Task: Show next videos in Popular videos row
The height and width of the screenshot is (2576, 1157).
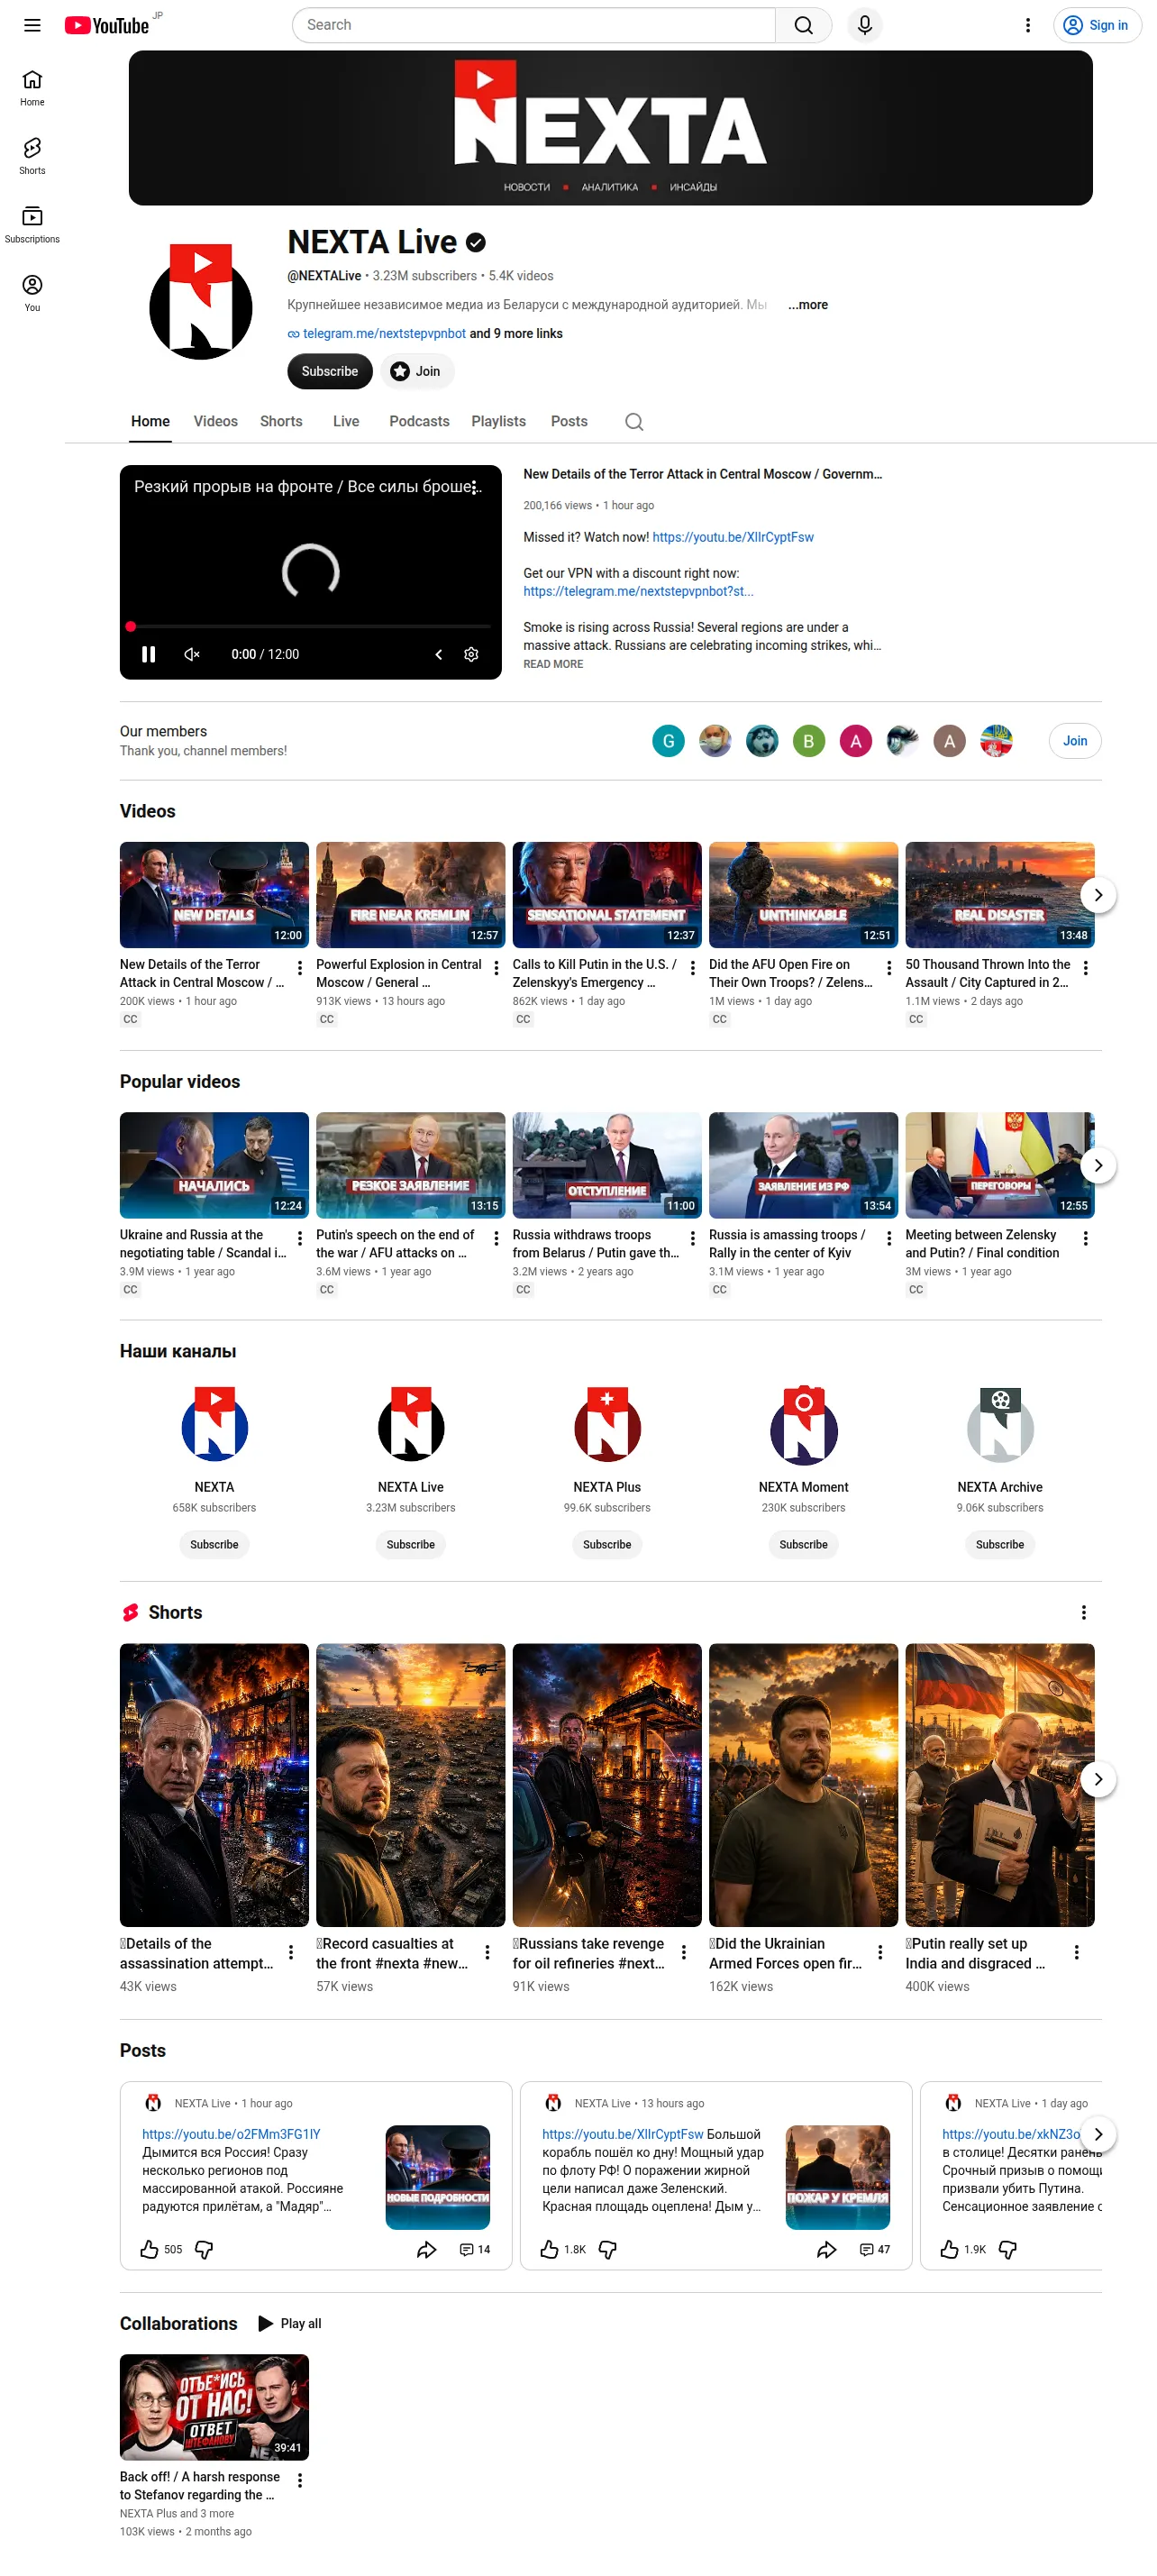Action: click(x=1098, y=1165)
